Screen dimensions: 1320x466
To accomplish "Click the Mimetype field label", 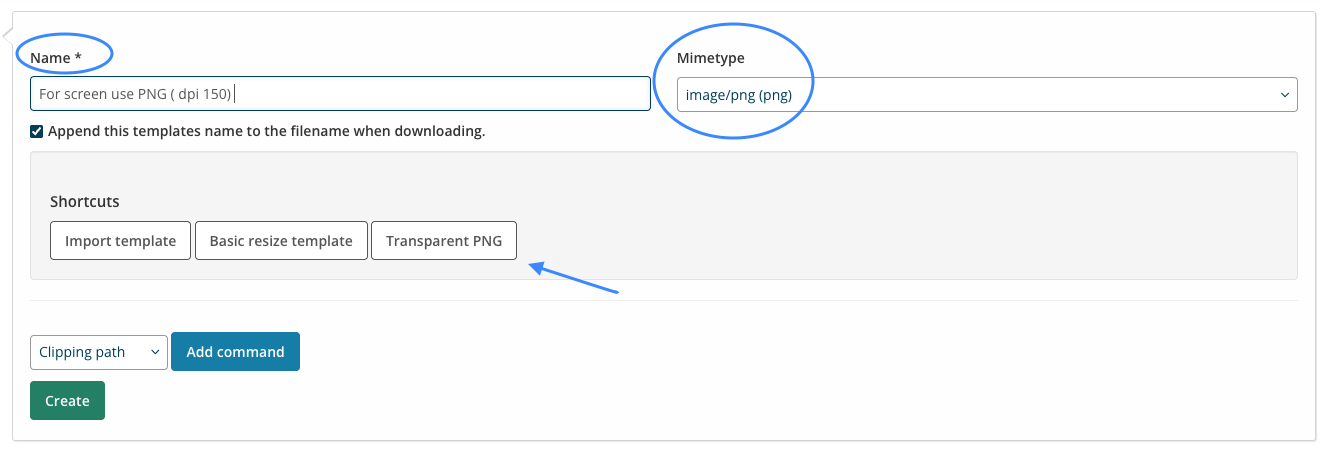I will (x=711, y=58).
